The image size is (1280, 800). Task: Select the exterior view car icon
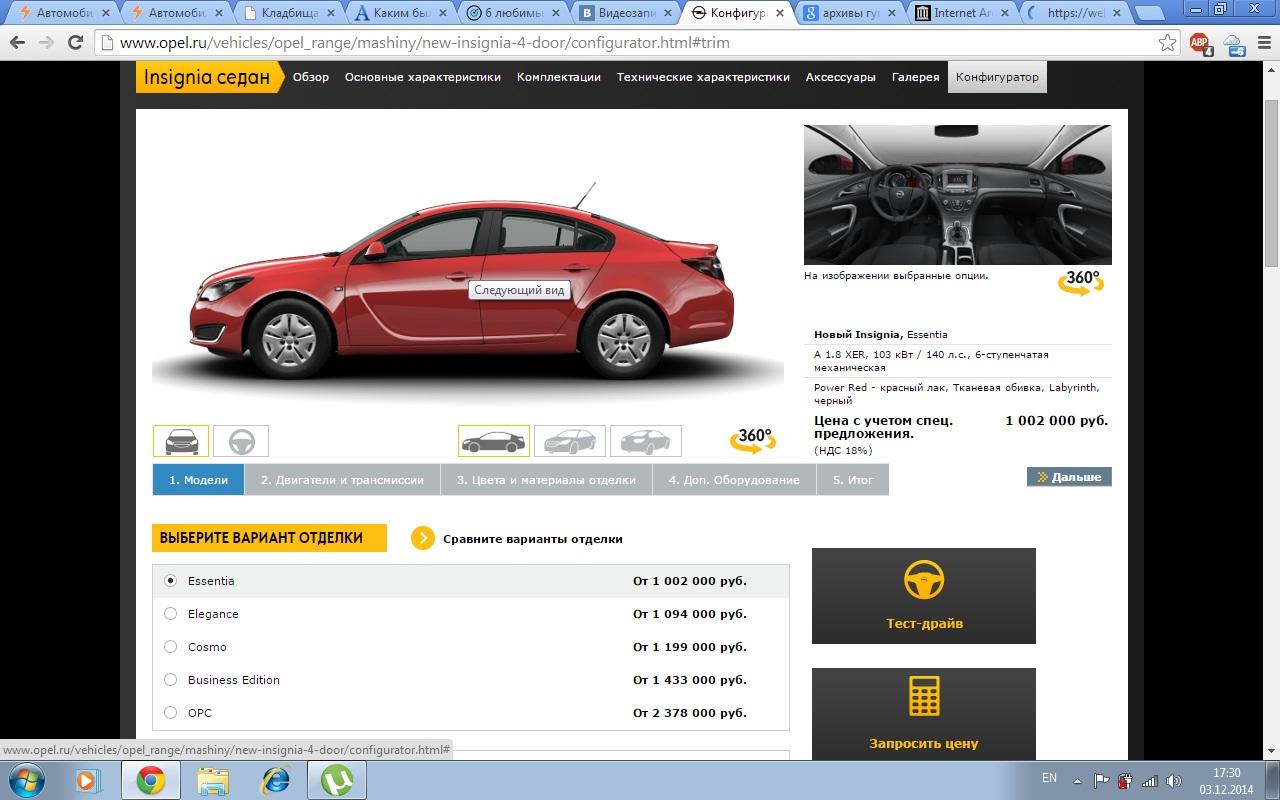point(181,441)
